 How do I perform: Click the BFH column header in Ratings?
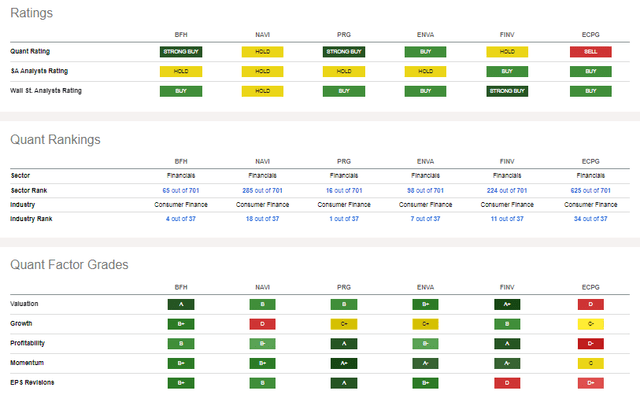(x=181, y=35)
